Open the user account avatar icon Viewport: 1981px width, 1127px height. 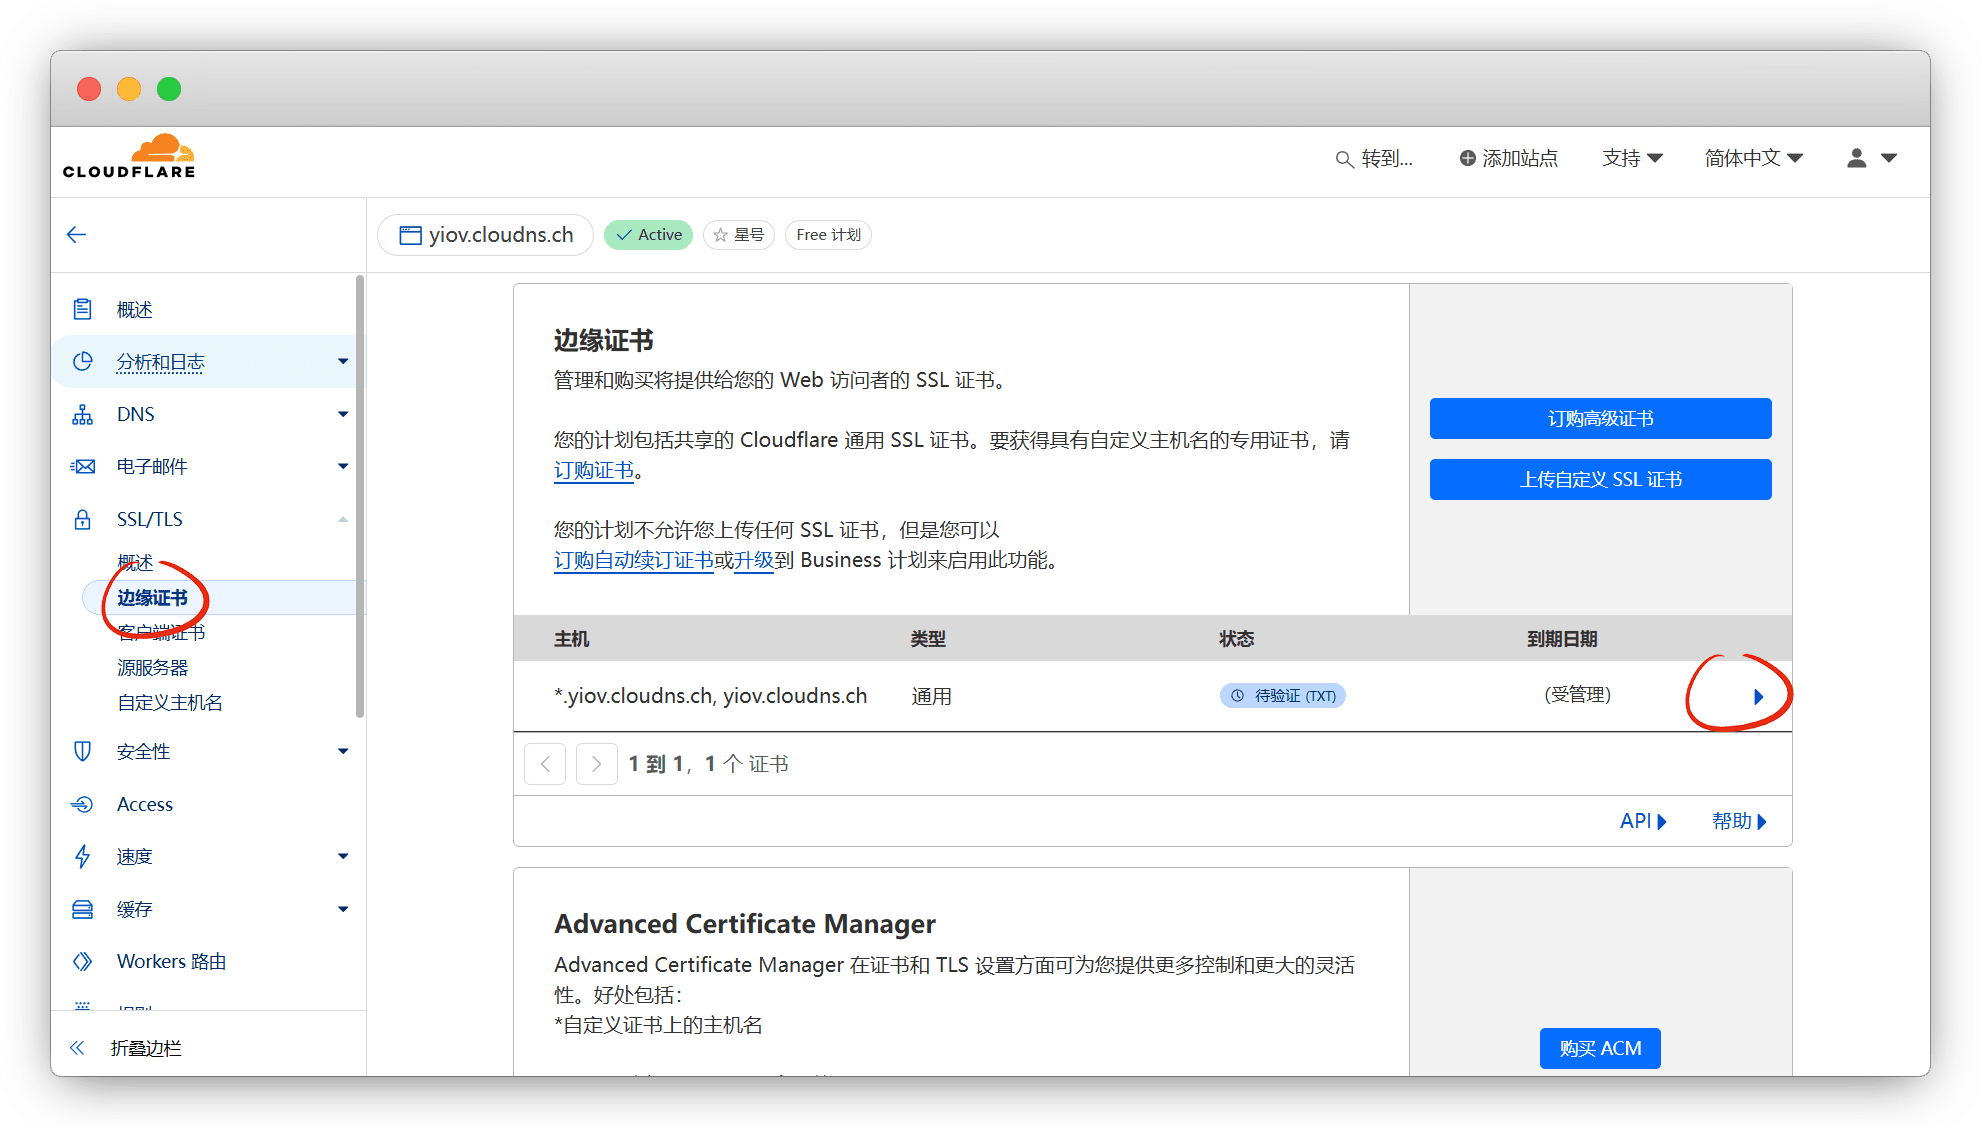click(1856, 158)
